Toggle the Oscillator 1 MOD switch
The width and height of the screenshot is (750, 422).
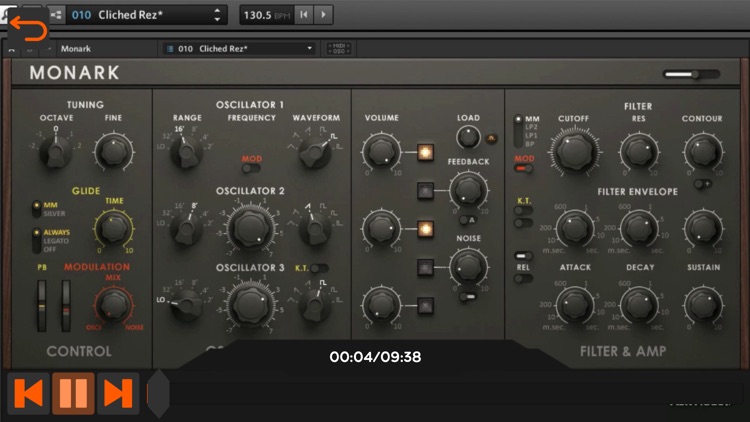pyautogui.click(x=251, y=168)
